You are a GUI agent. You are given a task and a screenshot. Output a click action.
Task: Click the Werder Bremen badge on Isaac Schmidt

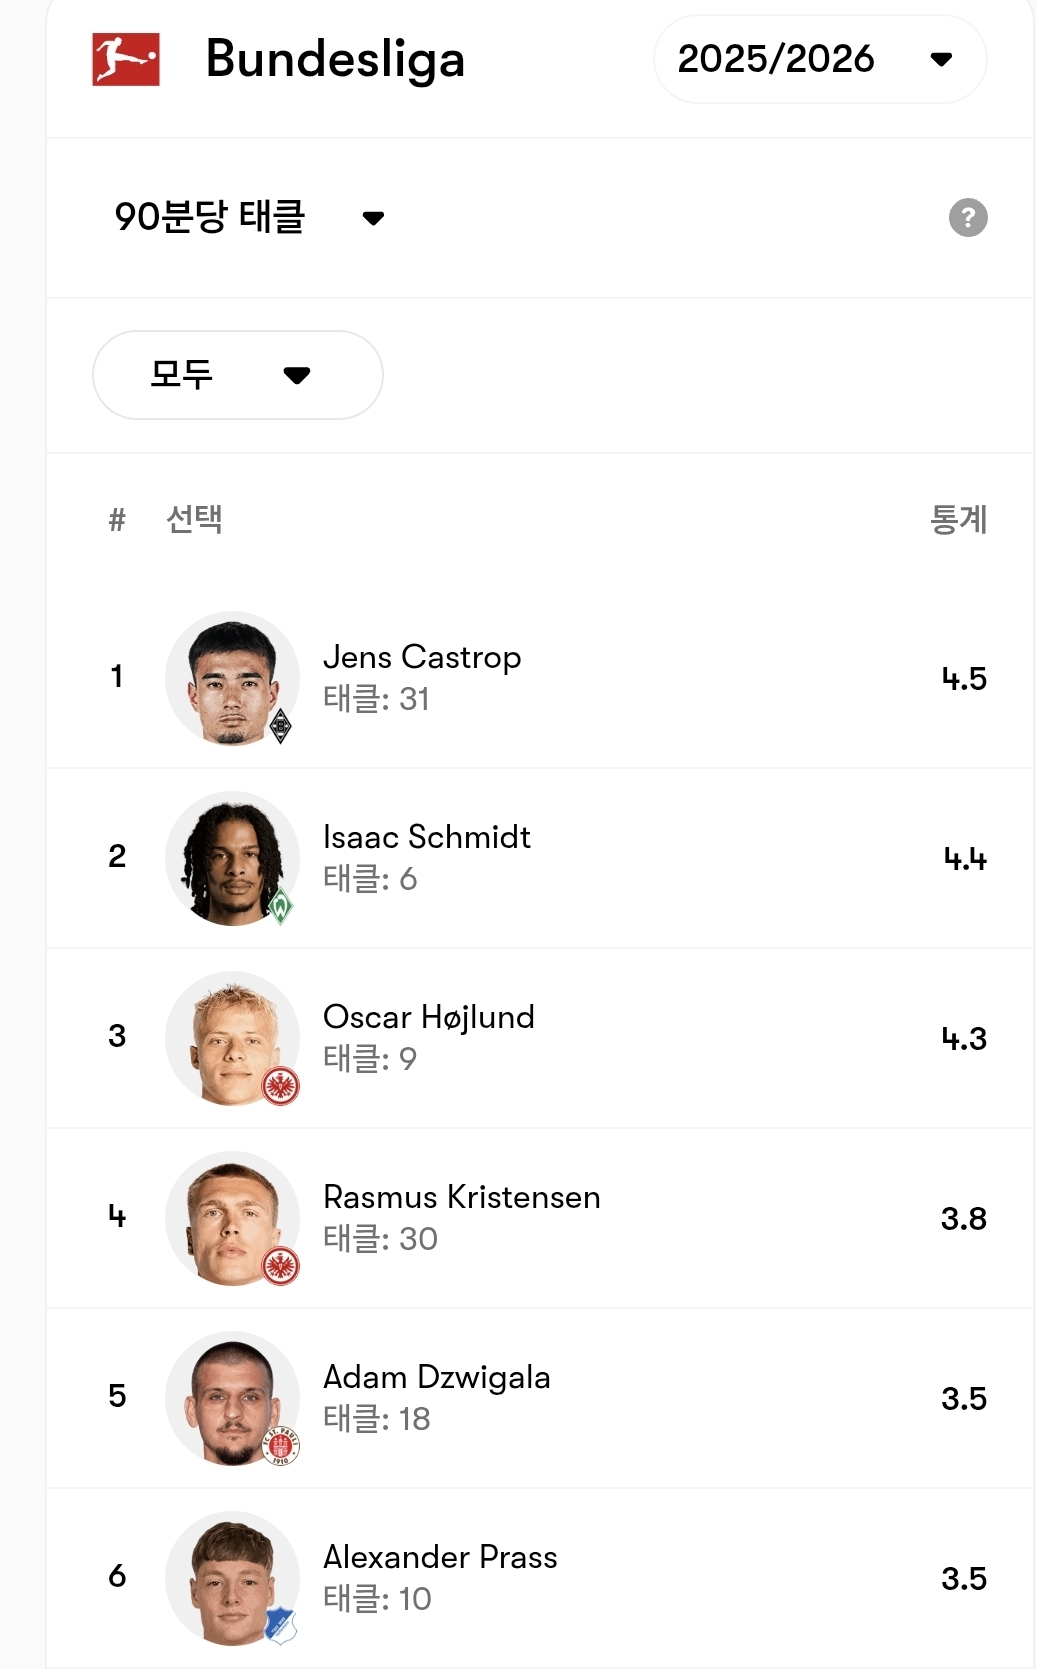[x=281, y=906]
